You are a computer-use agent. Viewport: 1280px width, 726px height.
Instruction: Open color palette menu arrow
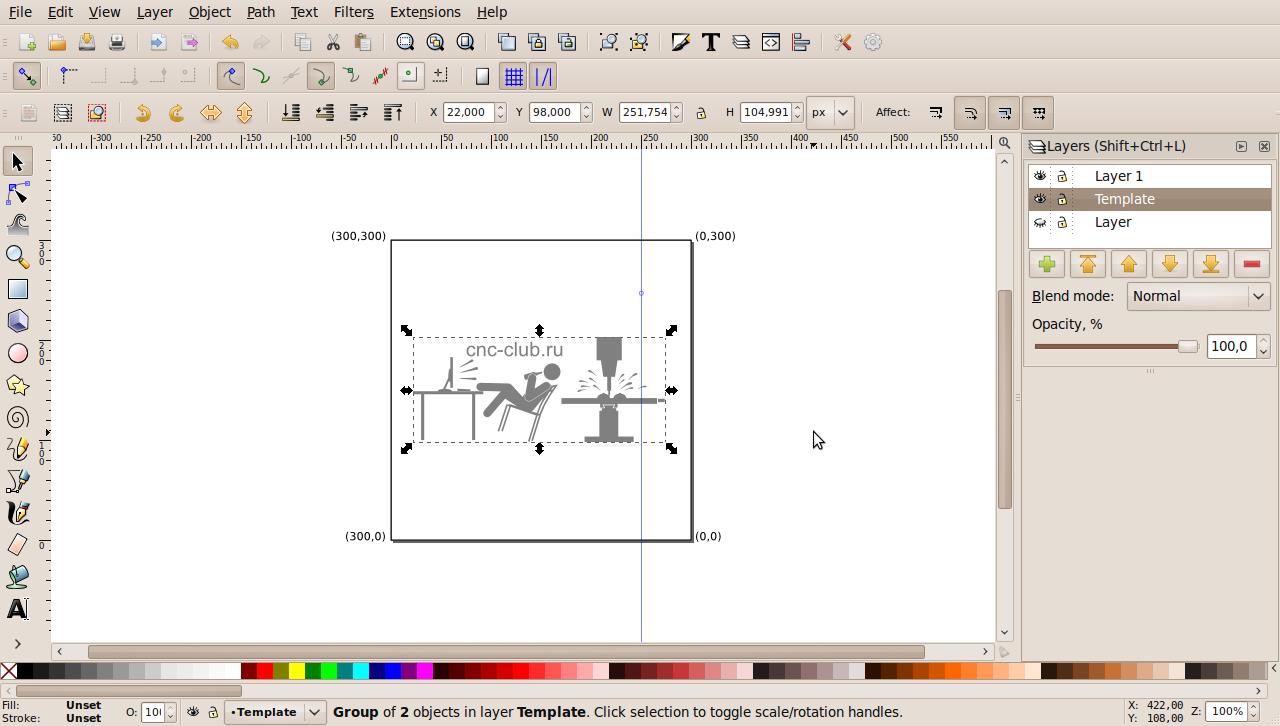click(x=1272, y=670)
